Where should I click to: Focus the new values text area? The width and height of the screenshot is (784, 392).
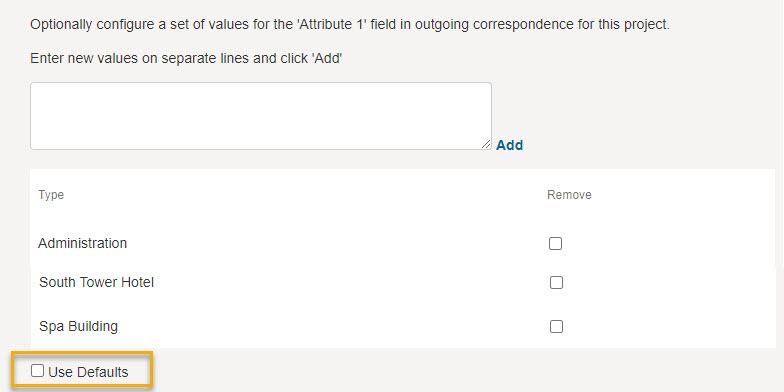click(260, 116)
